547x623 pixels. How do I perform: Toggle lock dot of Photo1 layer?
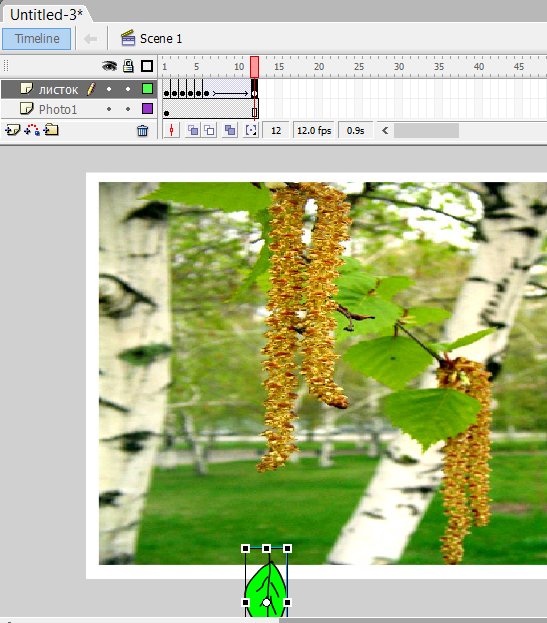128,109
